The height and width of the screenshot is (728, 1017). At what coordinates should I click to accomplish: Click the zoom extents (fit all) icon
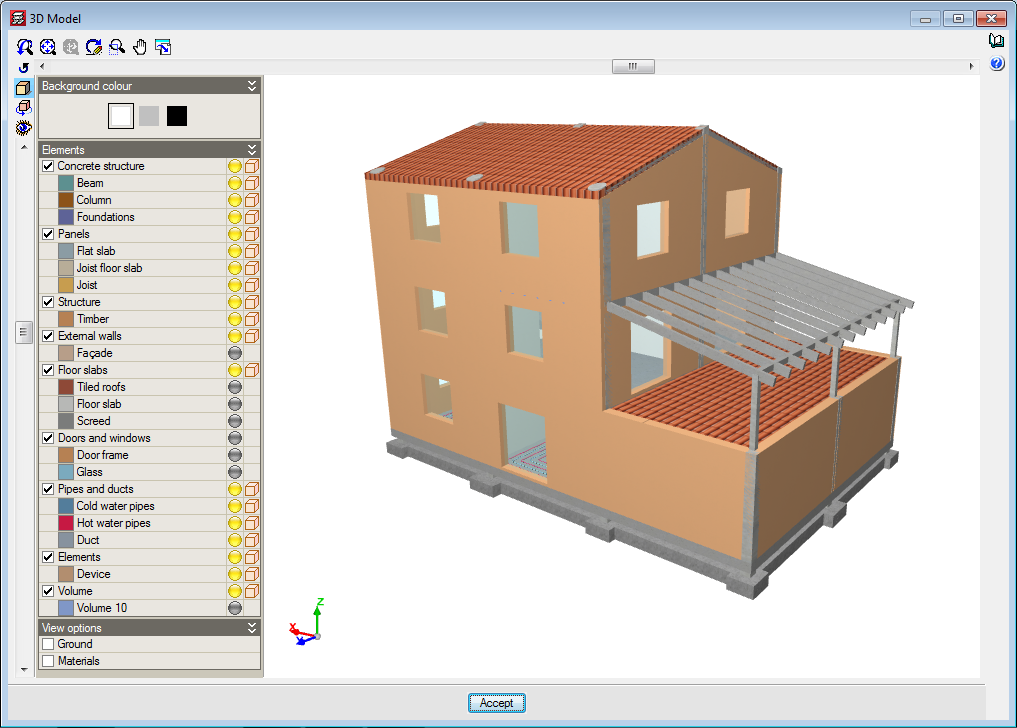(48, 46)
